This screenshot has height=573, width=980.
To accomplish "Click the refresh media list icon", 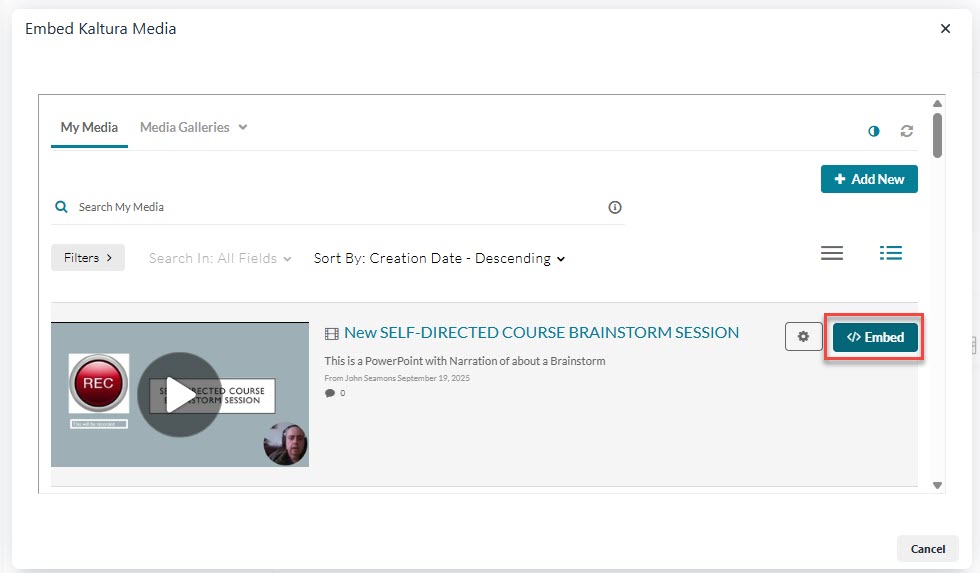I will [907, 131].
